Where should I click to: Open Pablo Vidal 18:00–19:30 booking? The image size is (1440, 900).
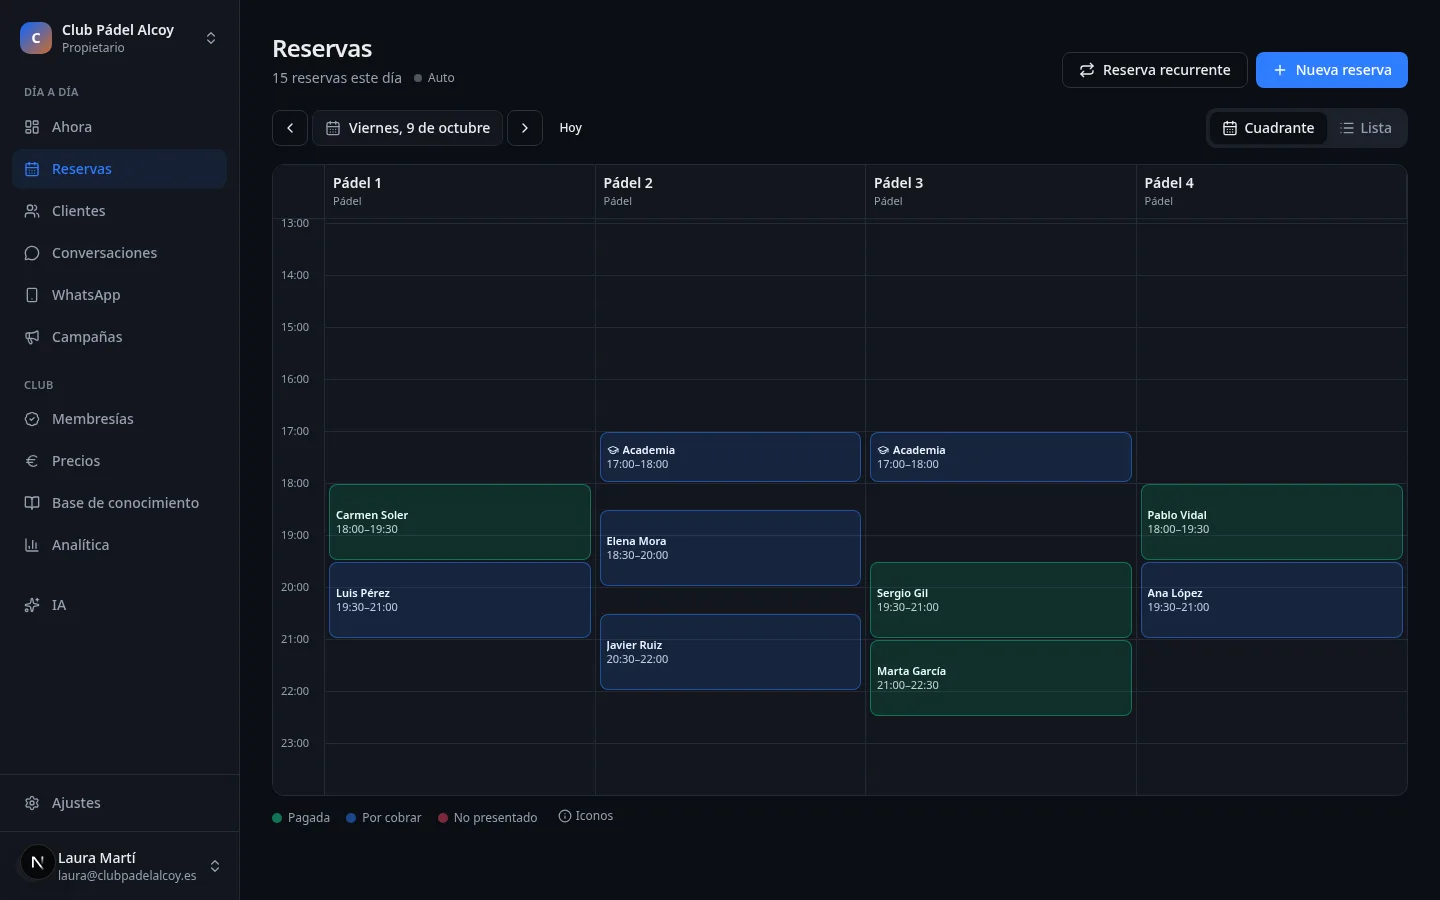tap(1272, 522)
